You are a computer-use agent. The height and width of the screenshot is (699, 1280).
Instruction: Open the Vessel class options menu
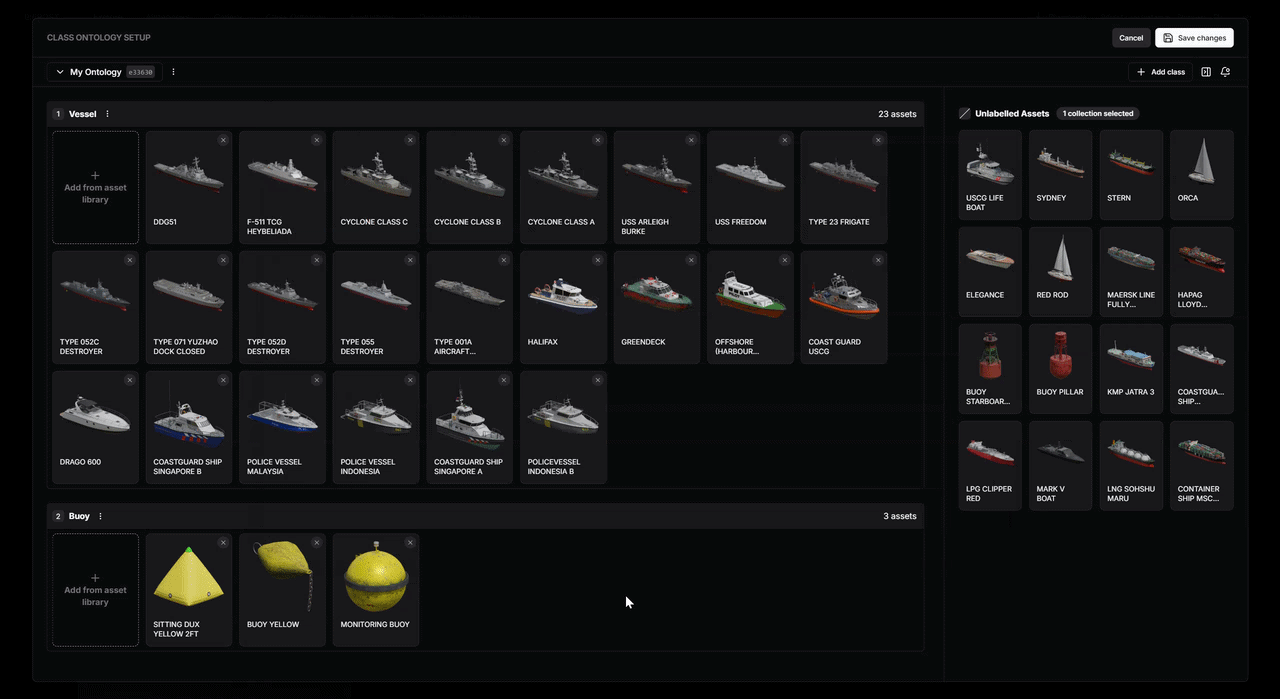[108, 114]
